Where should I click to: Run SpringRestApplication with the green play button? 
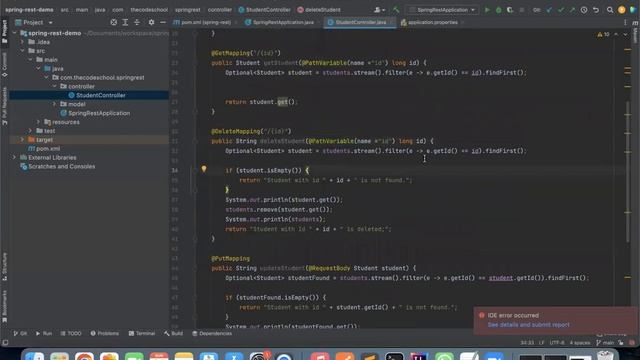coord(487,10)
